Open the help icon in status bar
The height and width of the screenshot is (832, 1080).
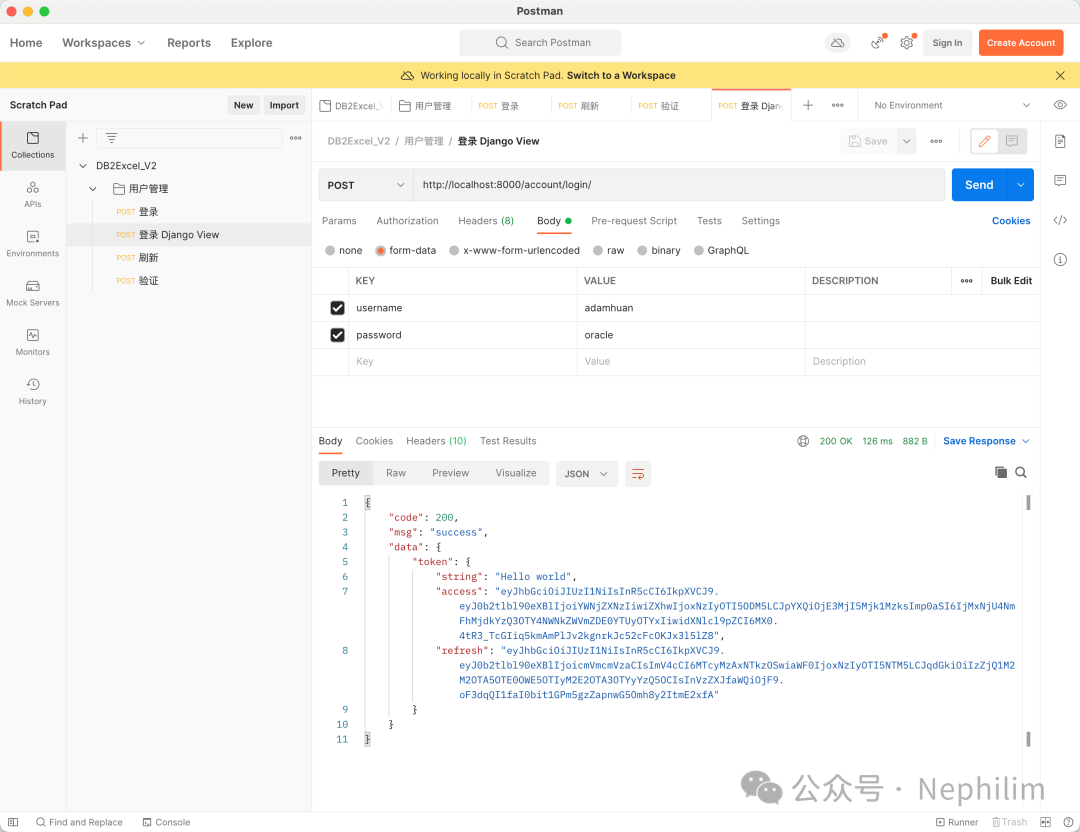[1068, 822]
